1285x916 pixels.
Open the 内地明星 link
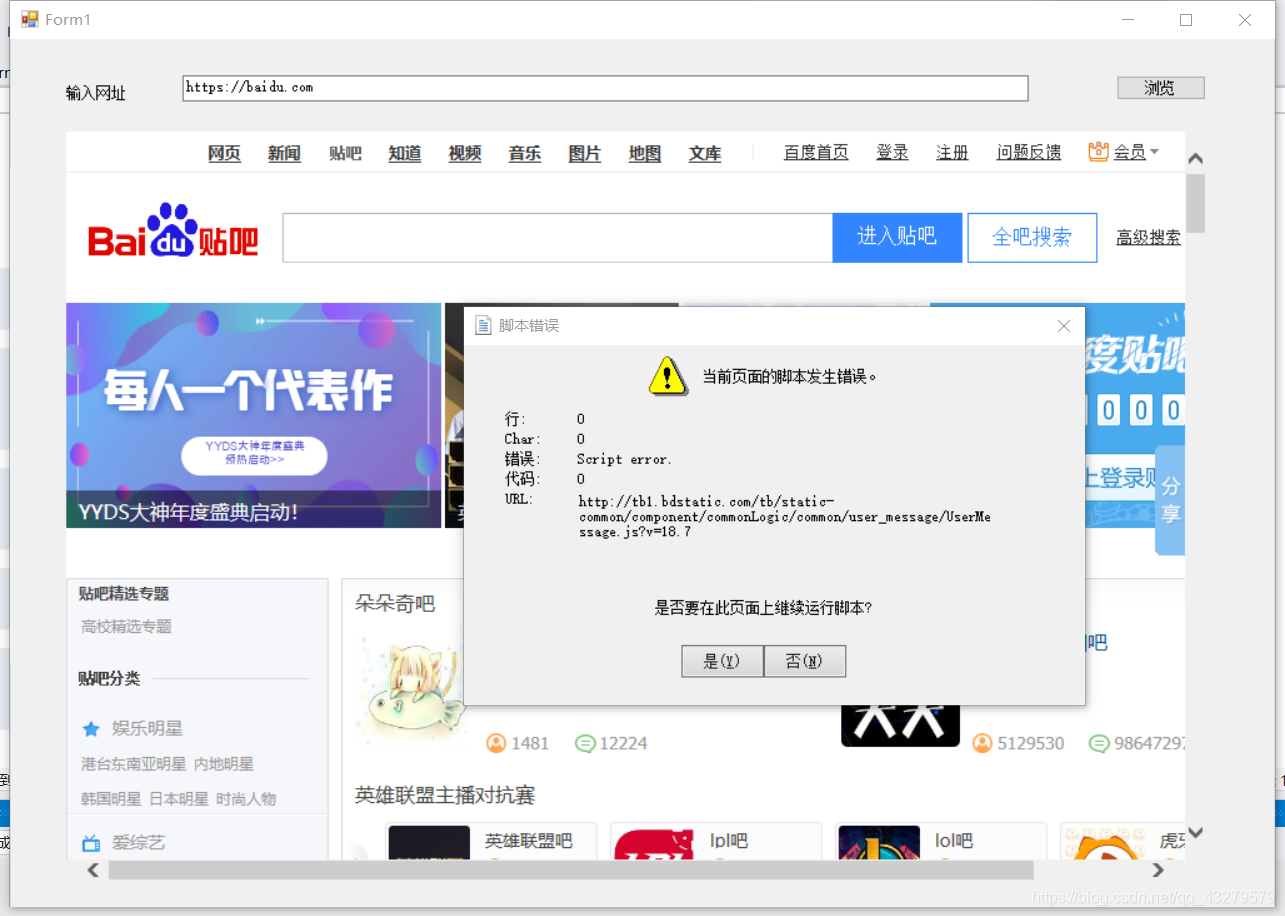click(224, 764)
